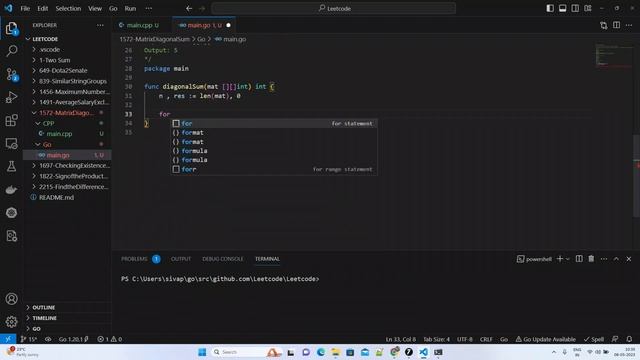This screenshot has height=360, width=640.
Task: Switch to the PROBLEMS panel tab
Action: pos(134,259)
